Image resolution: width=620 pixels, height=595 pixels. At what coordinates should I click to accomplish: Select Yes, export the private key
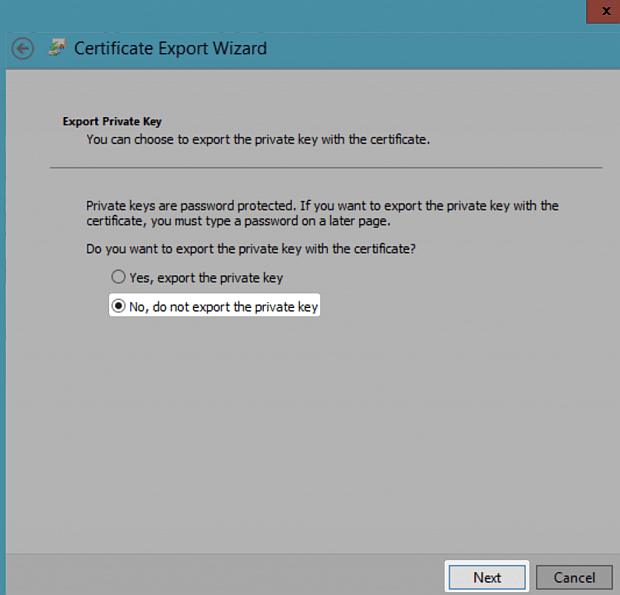[197, 278]
